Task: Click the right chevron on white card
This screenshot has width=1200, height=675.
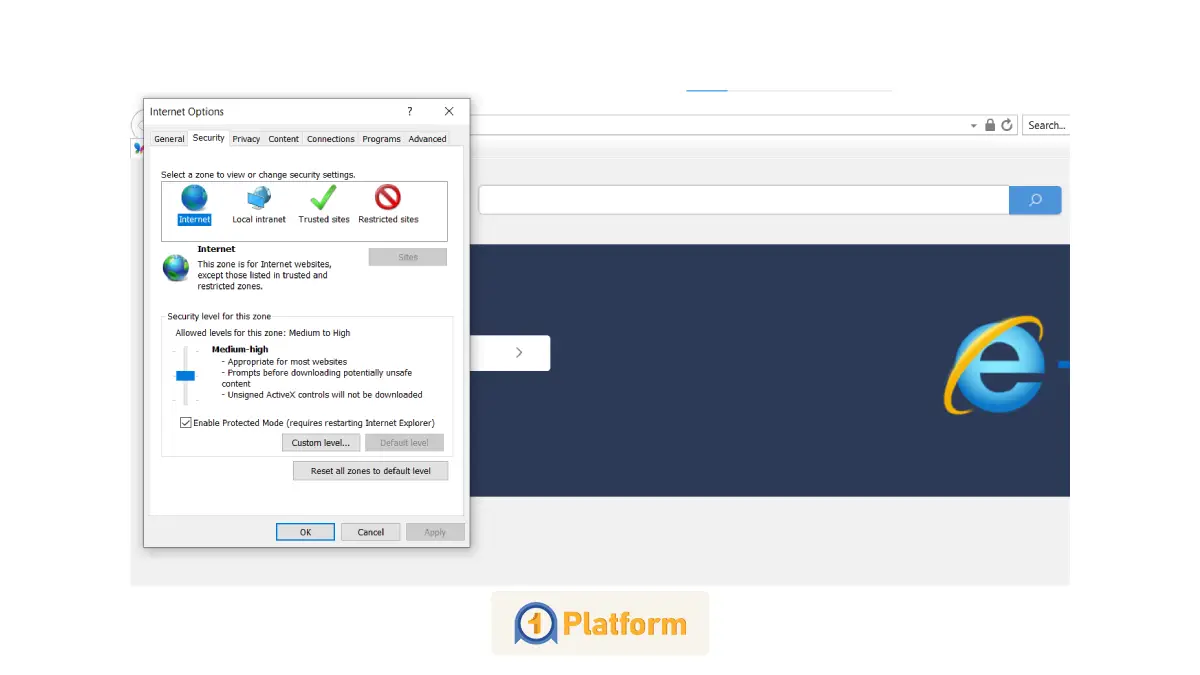Action: (x=519, y=352)
